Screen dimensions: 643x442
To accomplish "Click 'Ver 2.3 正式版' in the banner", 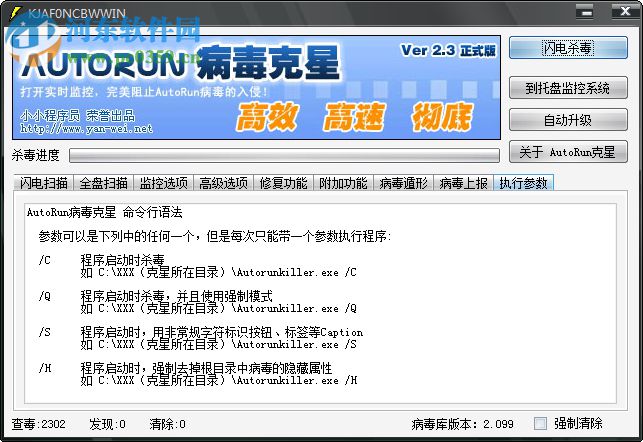I will tap(448, 50).
